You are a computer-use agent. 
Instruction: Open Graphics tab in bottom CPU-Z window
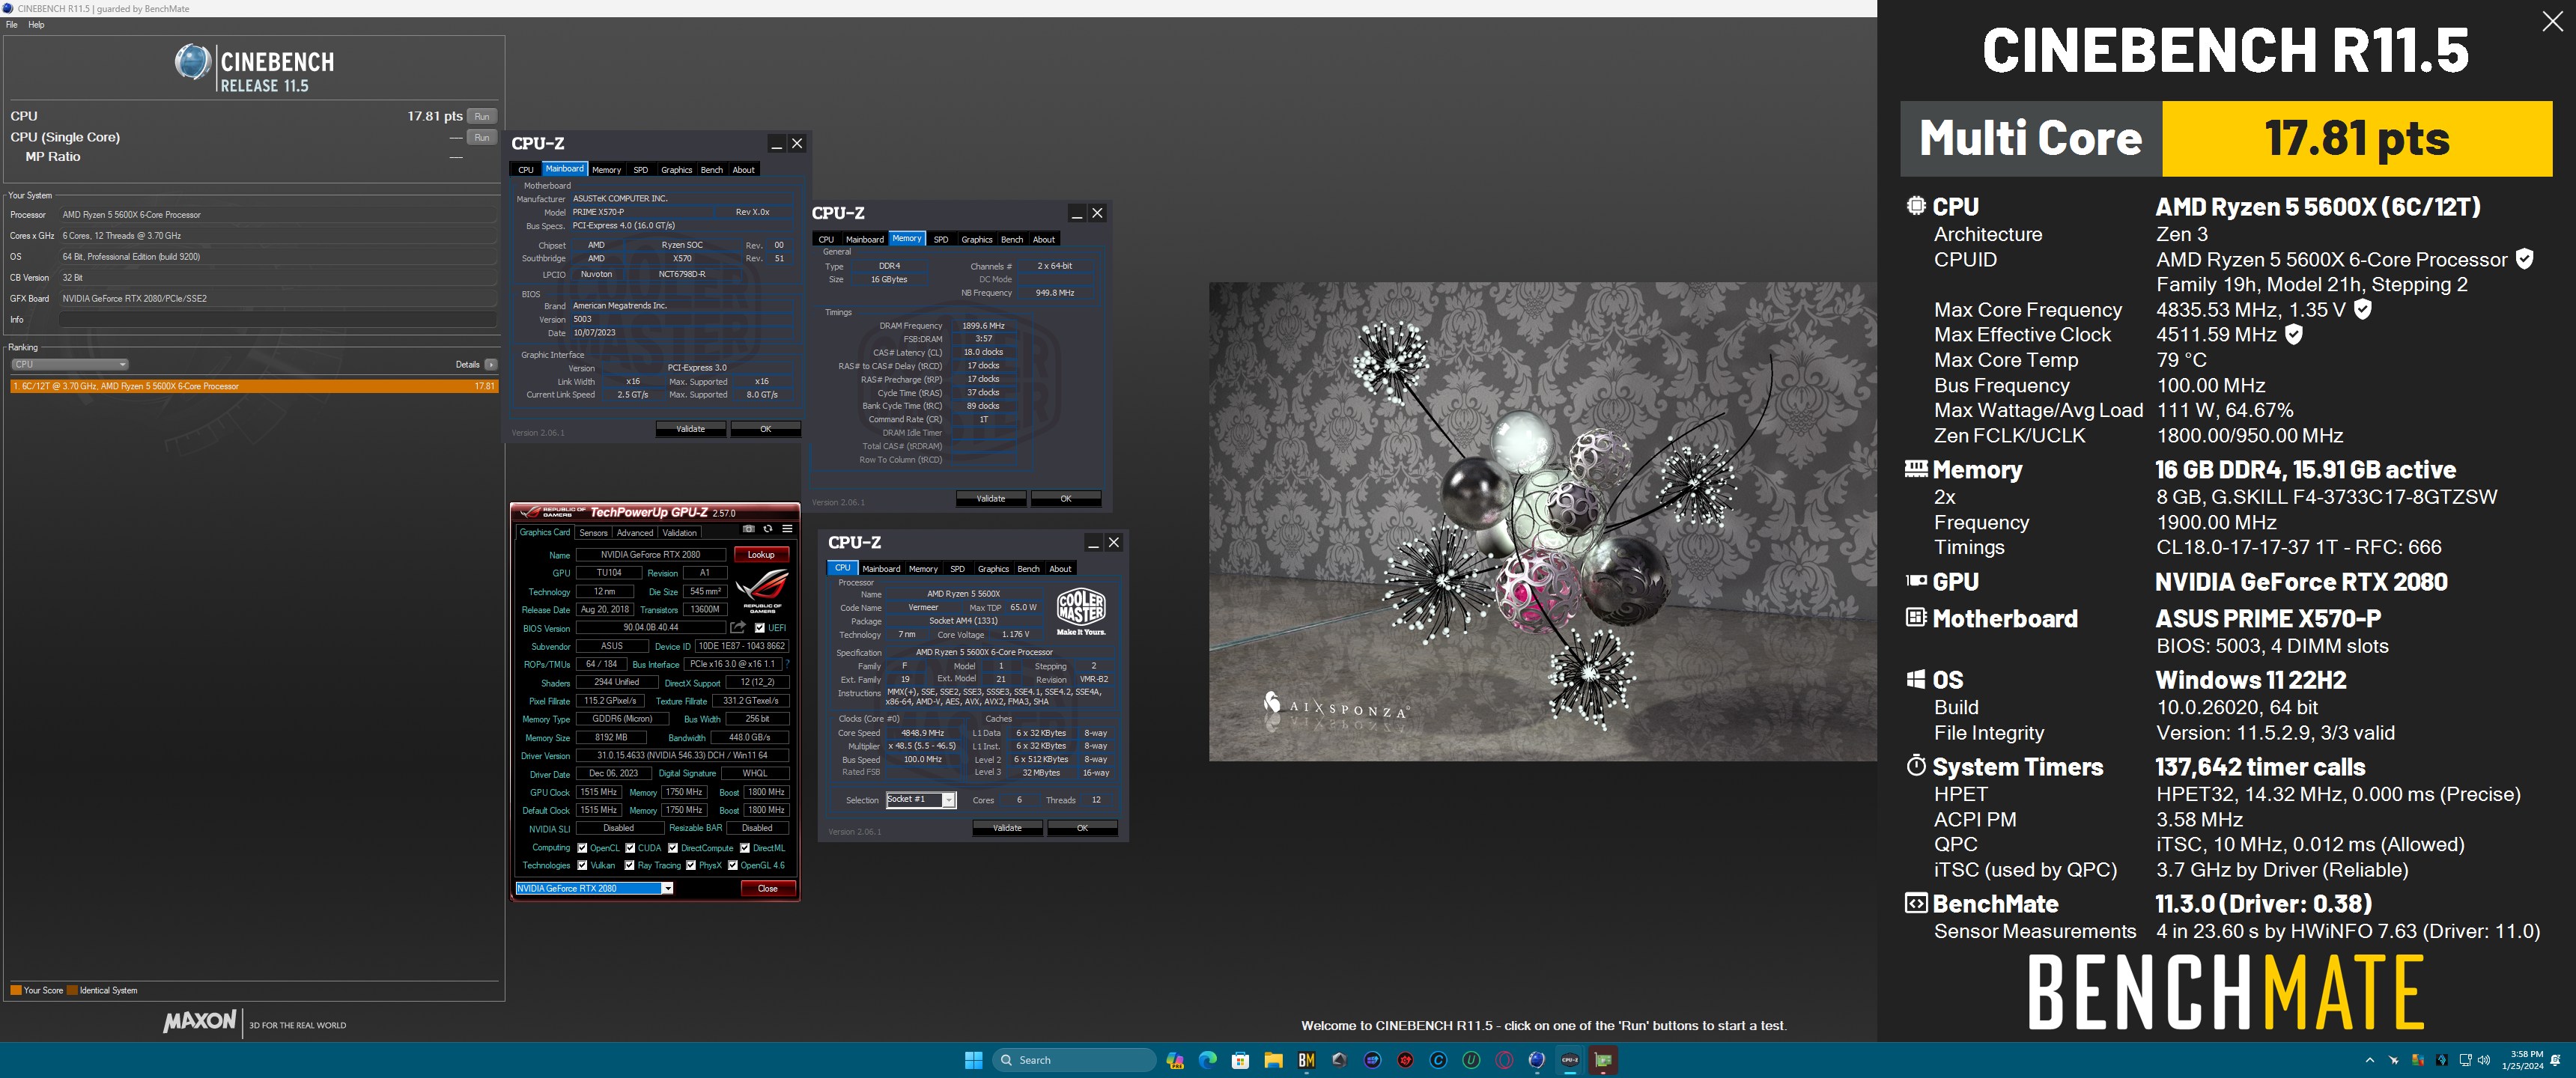pyautogui.click(x=993, y=569)
